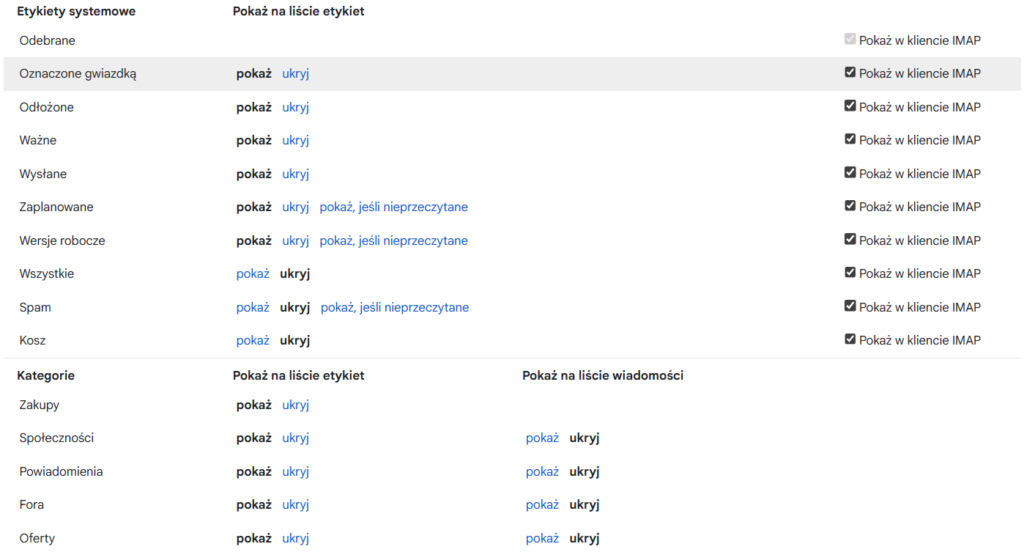Click bold 'pokaż' for Zakupy
The height and width of the screenshot is (552, 1024).
click(x=253, y=405)
